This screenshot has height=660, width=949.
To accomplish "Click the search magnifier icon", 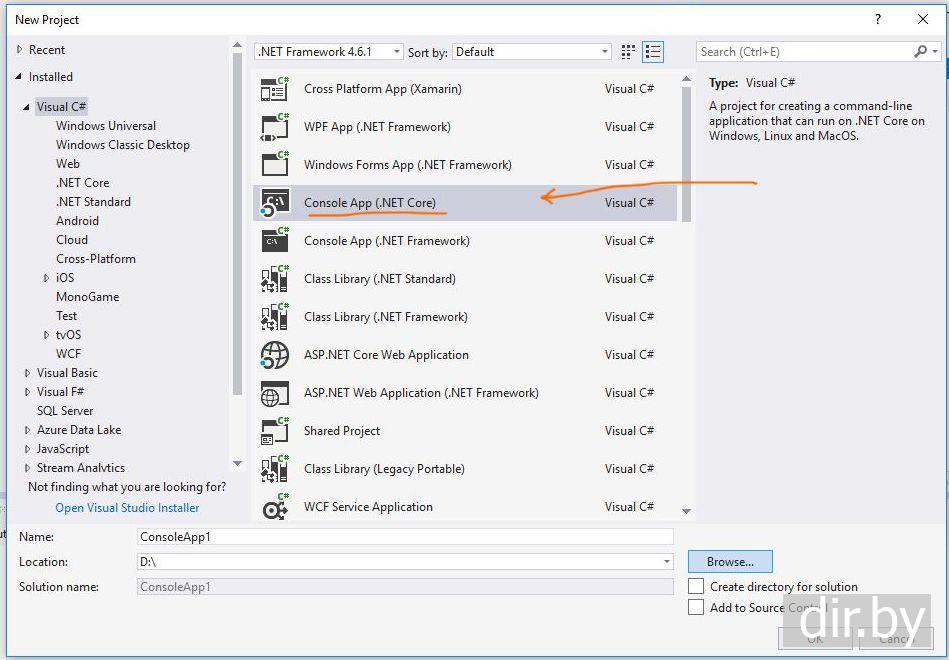I will pos(920,52).
